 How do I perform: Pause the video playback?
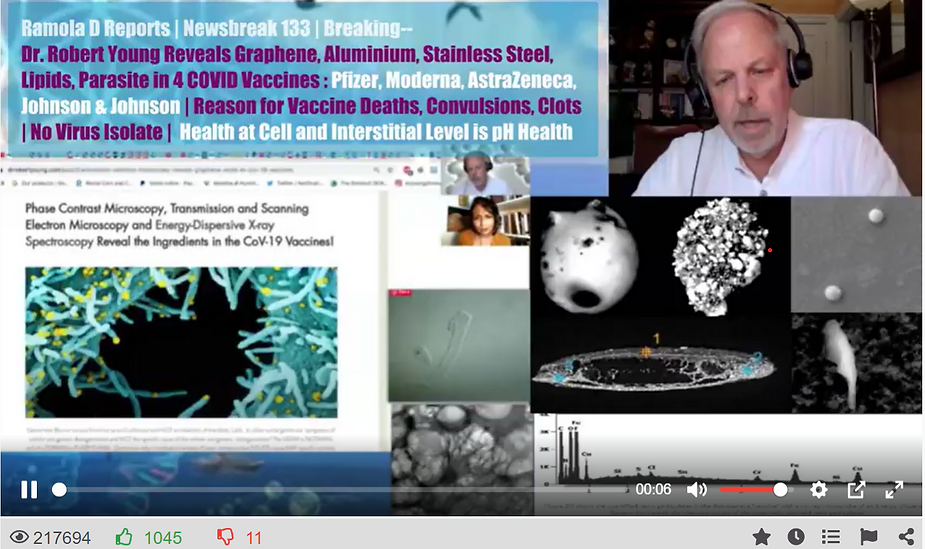tap(29, 490)
